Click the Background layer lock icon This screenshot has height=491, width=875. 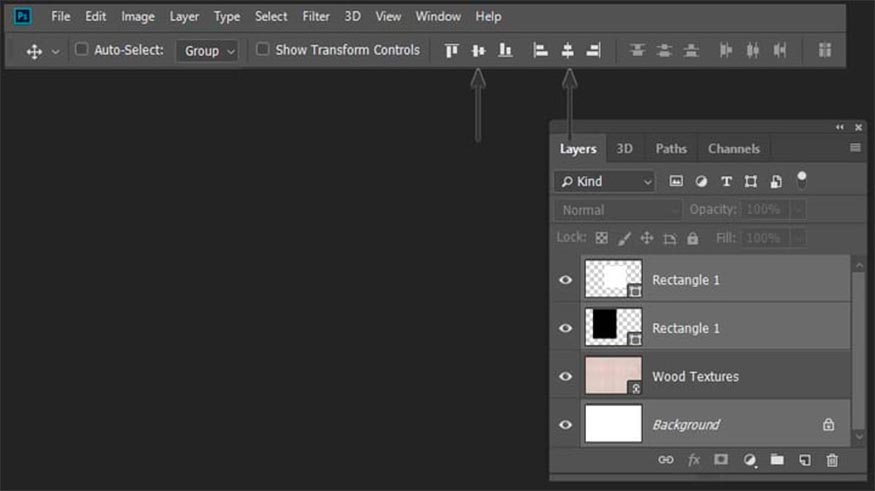coord(828,425)
